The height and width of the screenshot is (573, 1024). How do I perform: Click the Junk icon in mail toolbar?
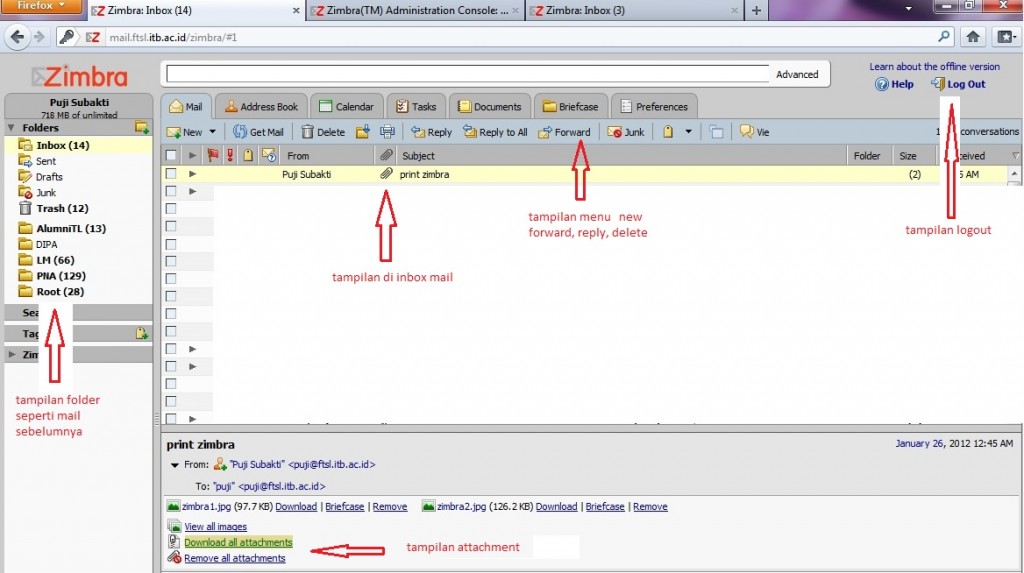tap(614, 132)
